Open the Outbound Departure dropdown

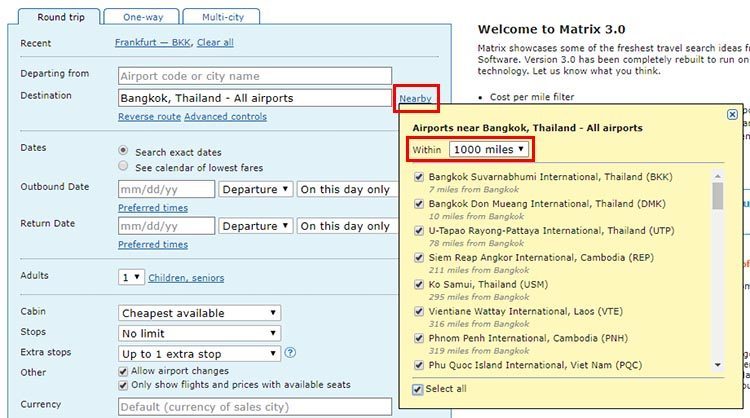[x=255, y=189]
